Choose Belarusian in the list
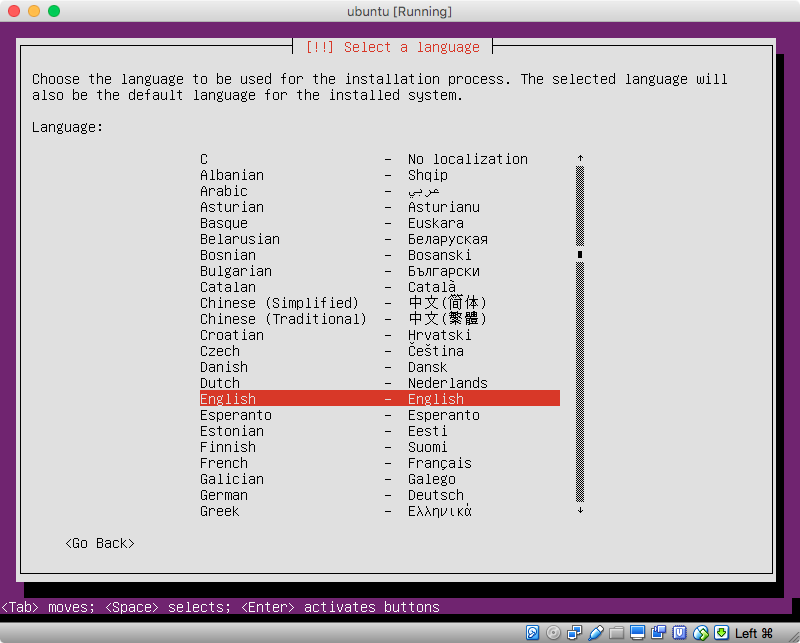The height and width of the screenshot is (643, 800). (x=380, y=239)
